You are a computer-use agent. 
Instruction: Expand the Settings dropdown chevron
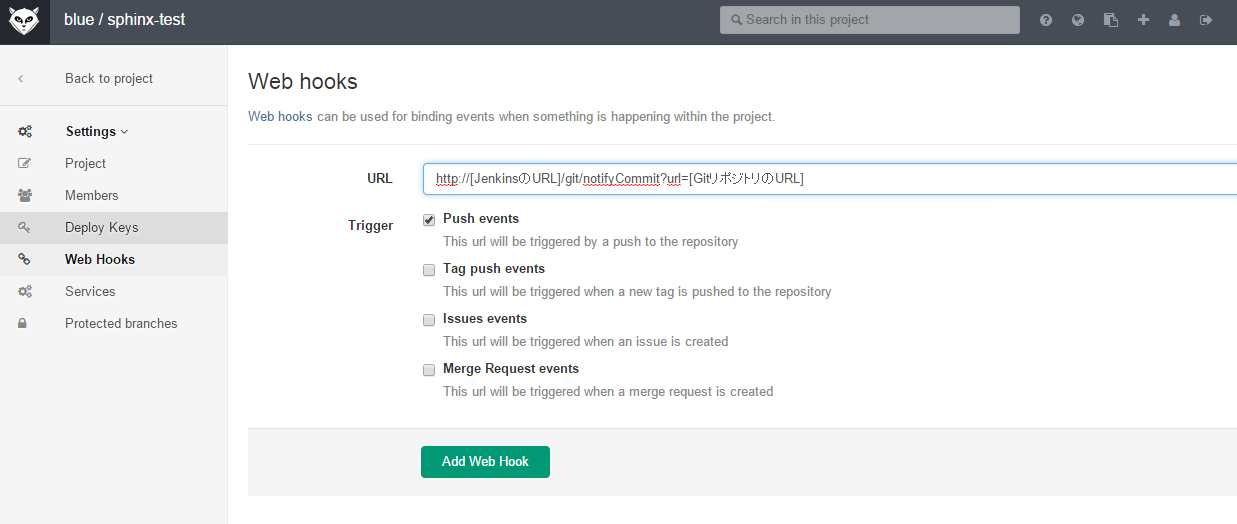[125, 132]
